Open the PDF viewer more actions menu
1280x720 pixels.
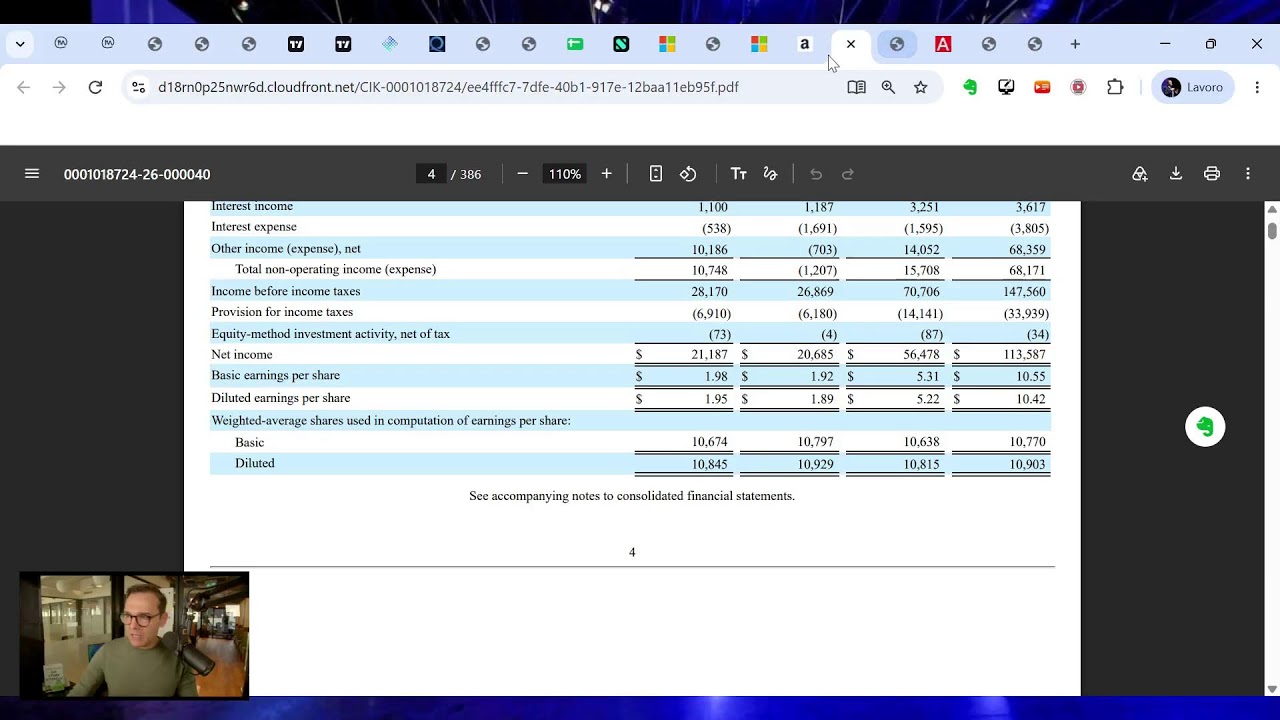[1248, 174]
